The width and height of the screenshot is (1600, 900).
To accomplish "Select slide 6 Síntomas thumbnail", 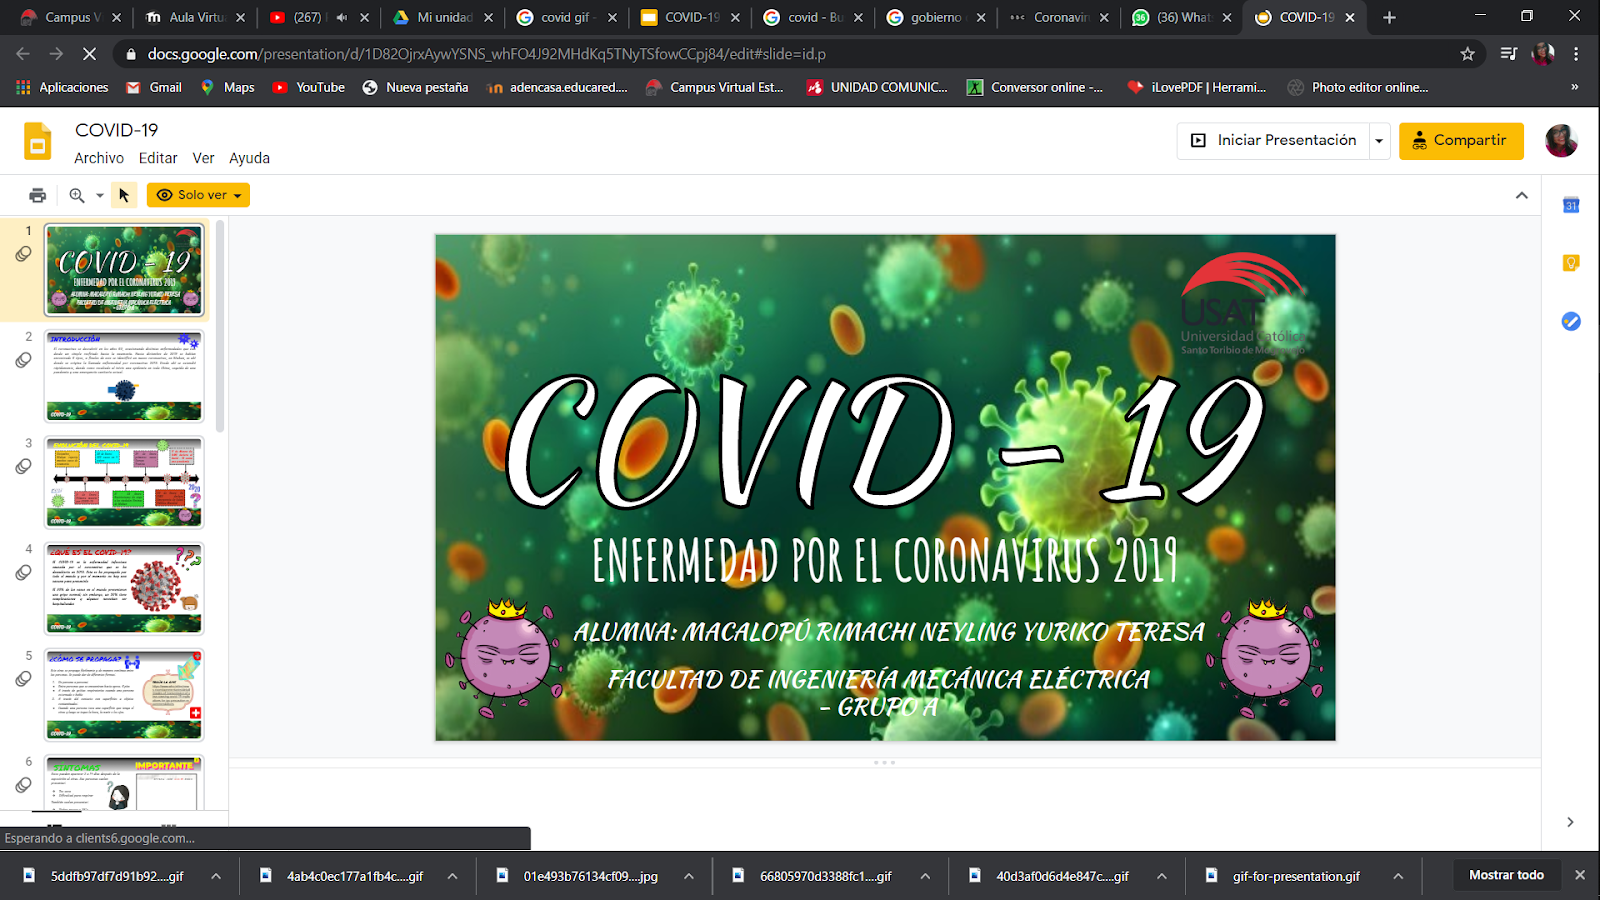I will pyautogui.click(x=124, y=782).
